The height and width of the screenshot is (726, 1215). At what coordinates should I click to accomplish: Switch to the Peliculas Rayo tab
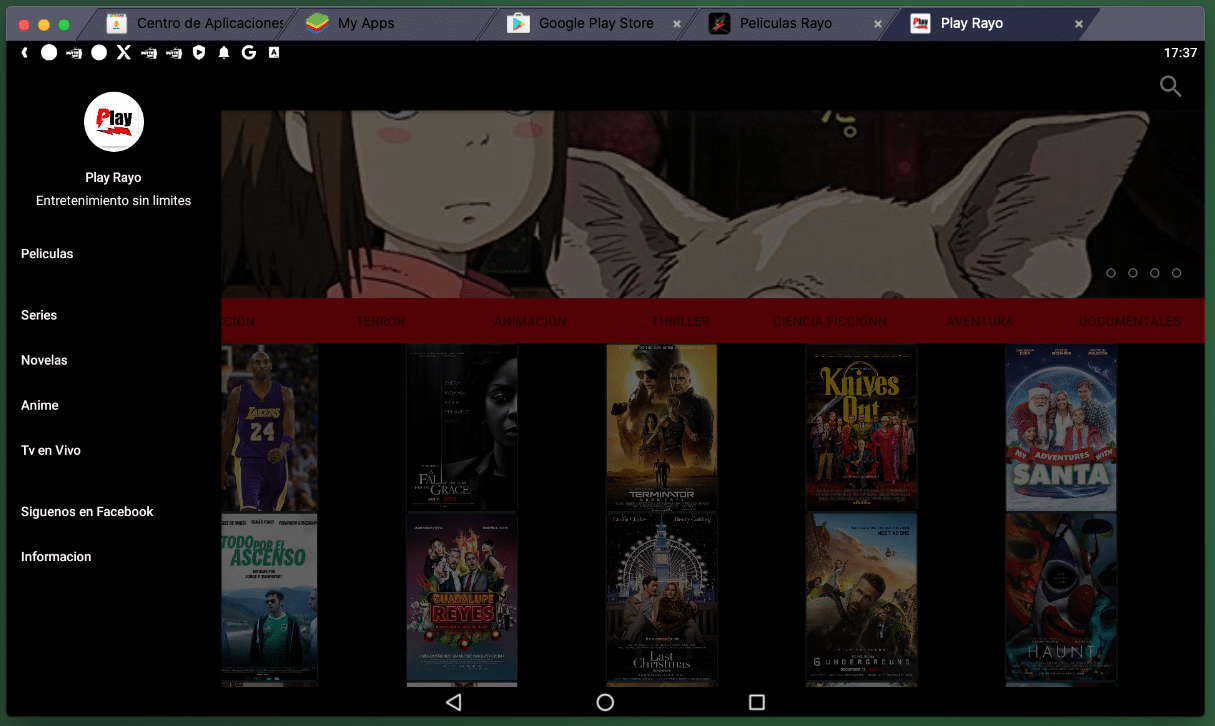click(785, 23)
